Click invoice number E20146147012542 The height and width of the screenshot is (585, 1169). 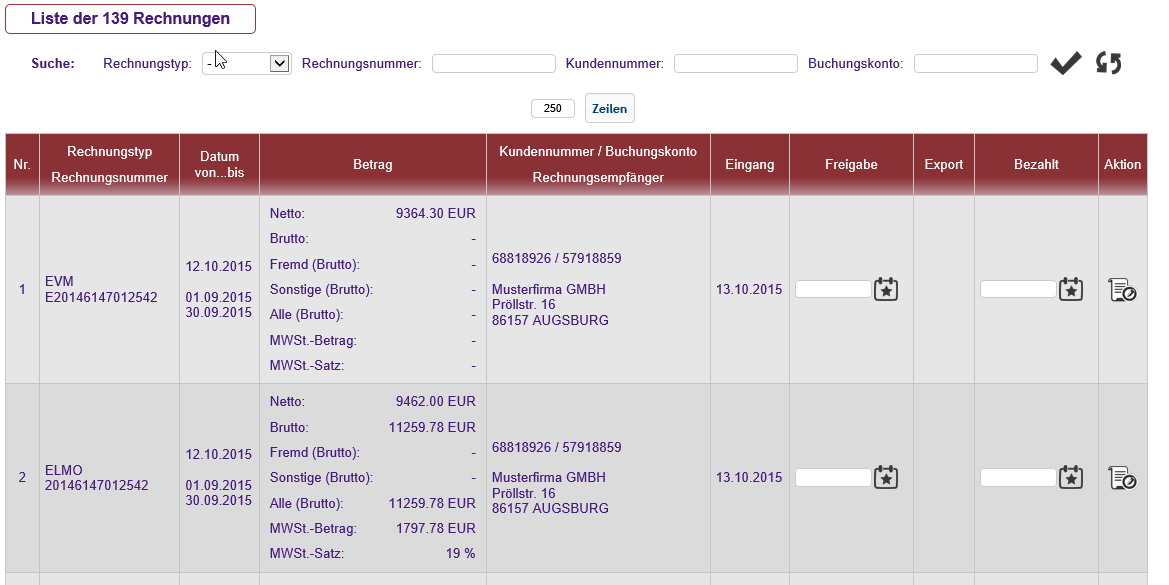pyautogui.click(x=101, y=297)
